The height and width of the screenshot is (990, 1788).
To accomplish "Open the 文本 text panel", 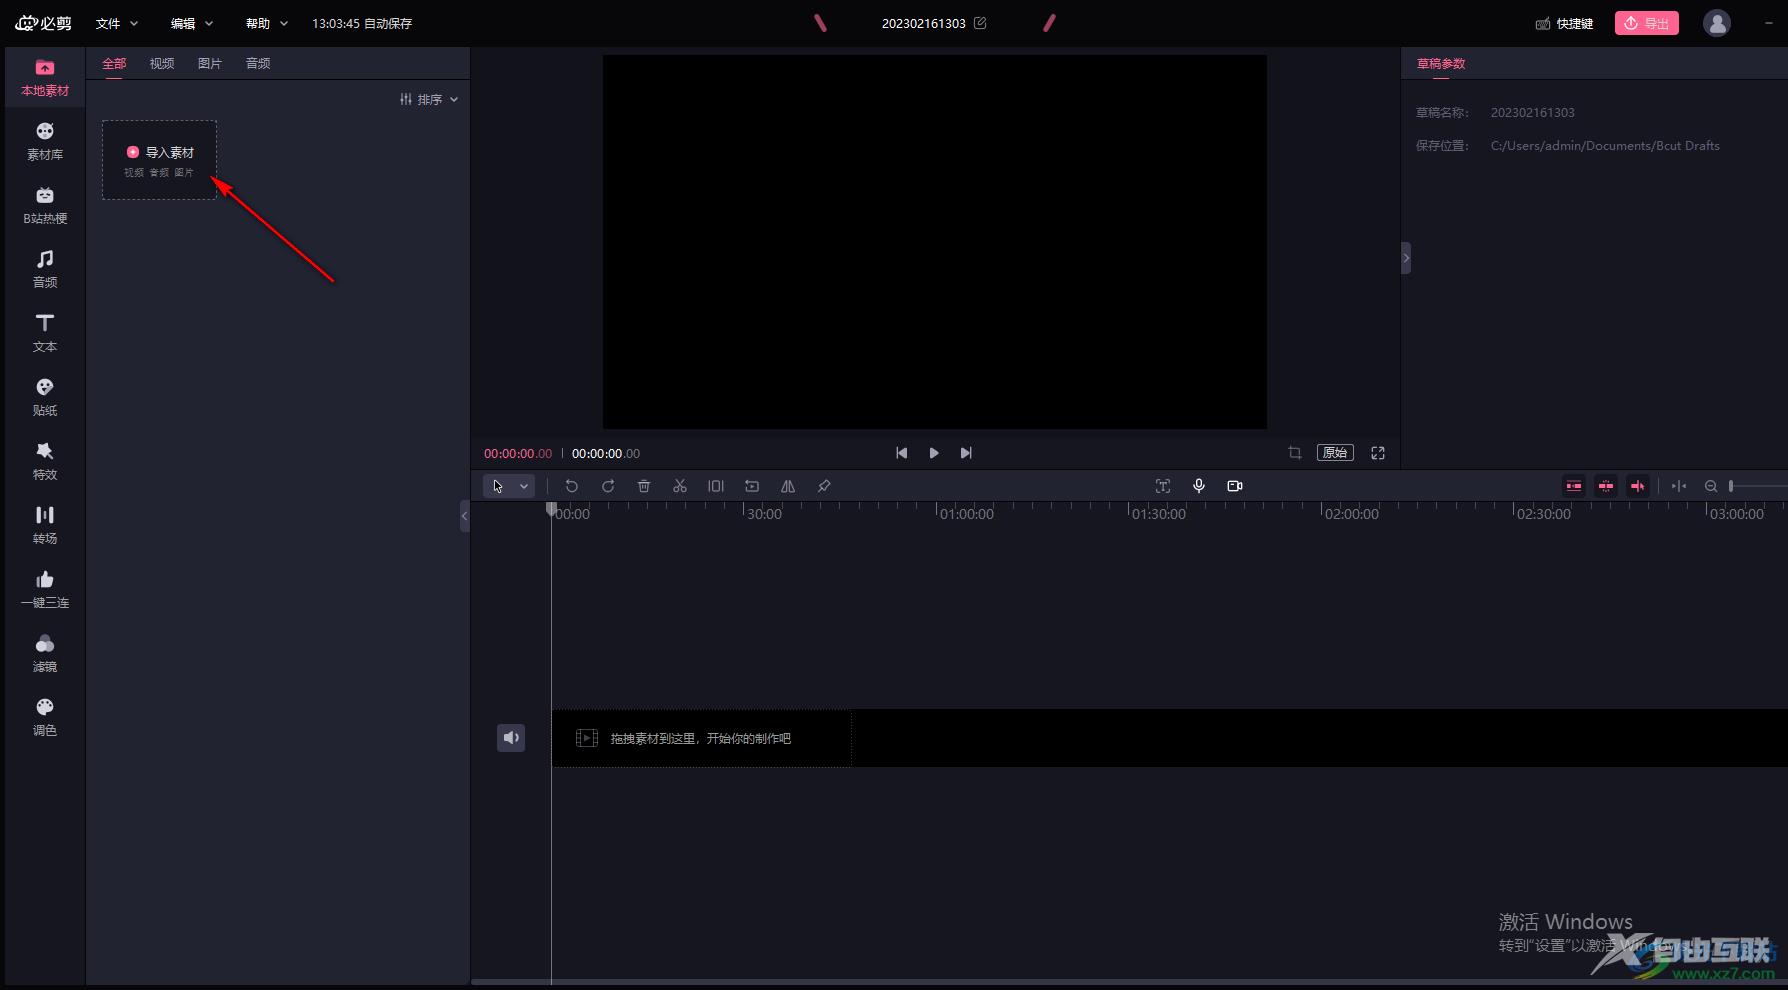I will [x=45, y=334].
